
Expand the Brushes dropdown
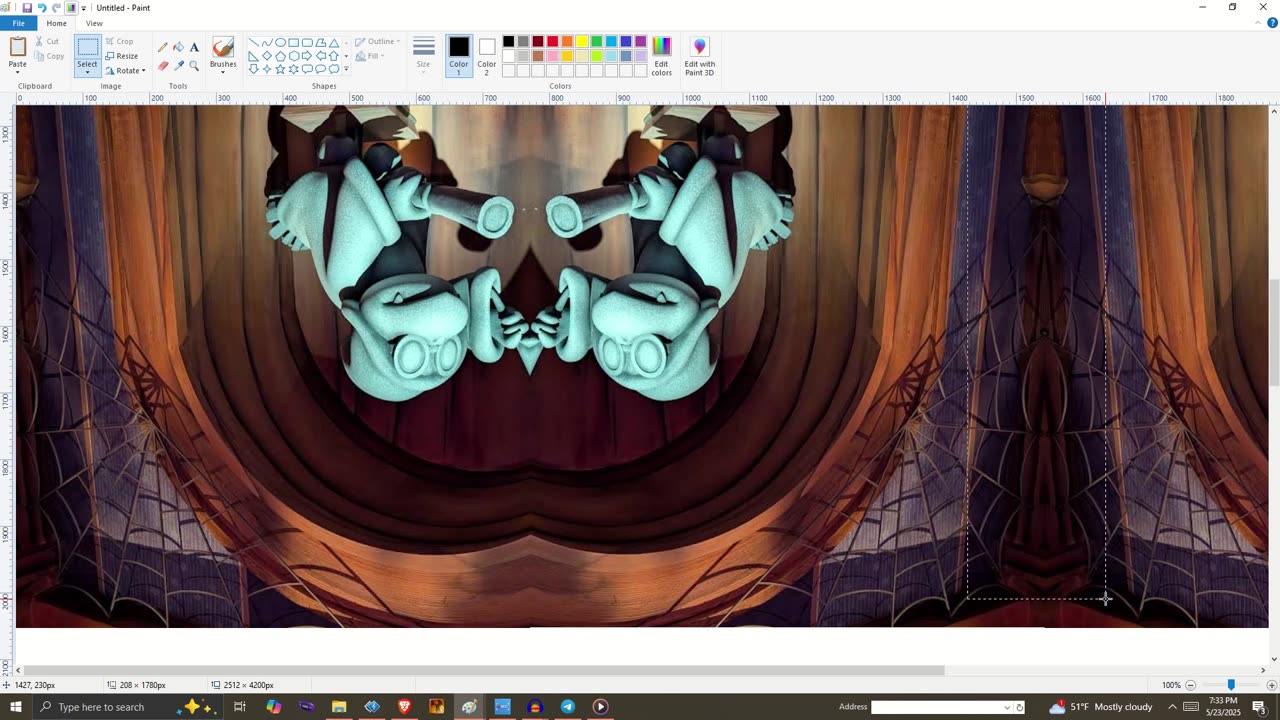tap(223, 72)
